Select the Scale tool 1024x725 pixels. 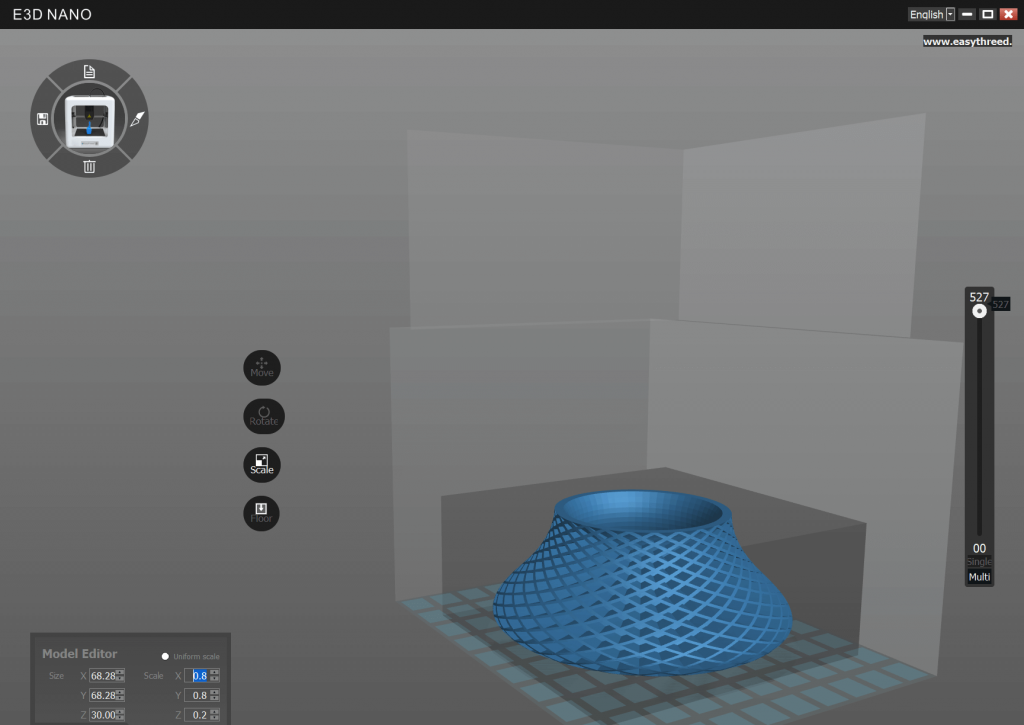pos(261,464)
